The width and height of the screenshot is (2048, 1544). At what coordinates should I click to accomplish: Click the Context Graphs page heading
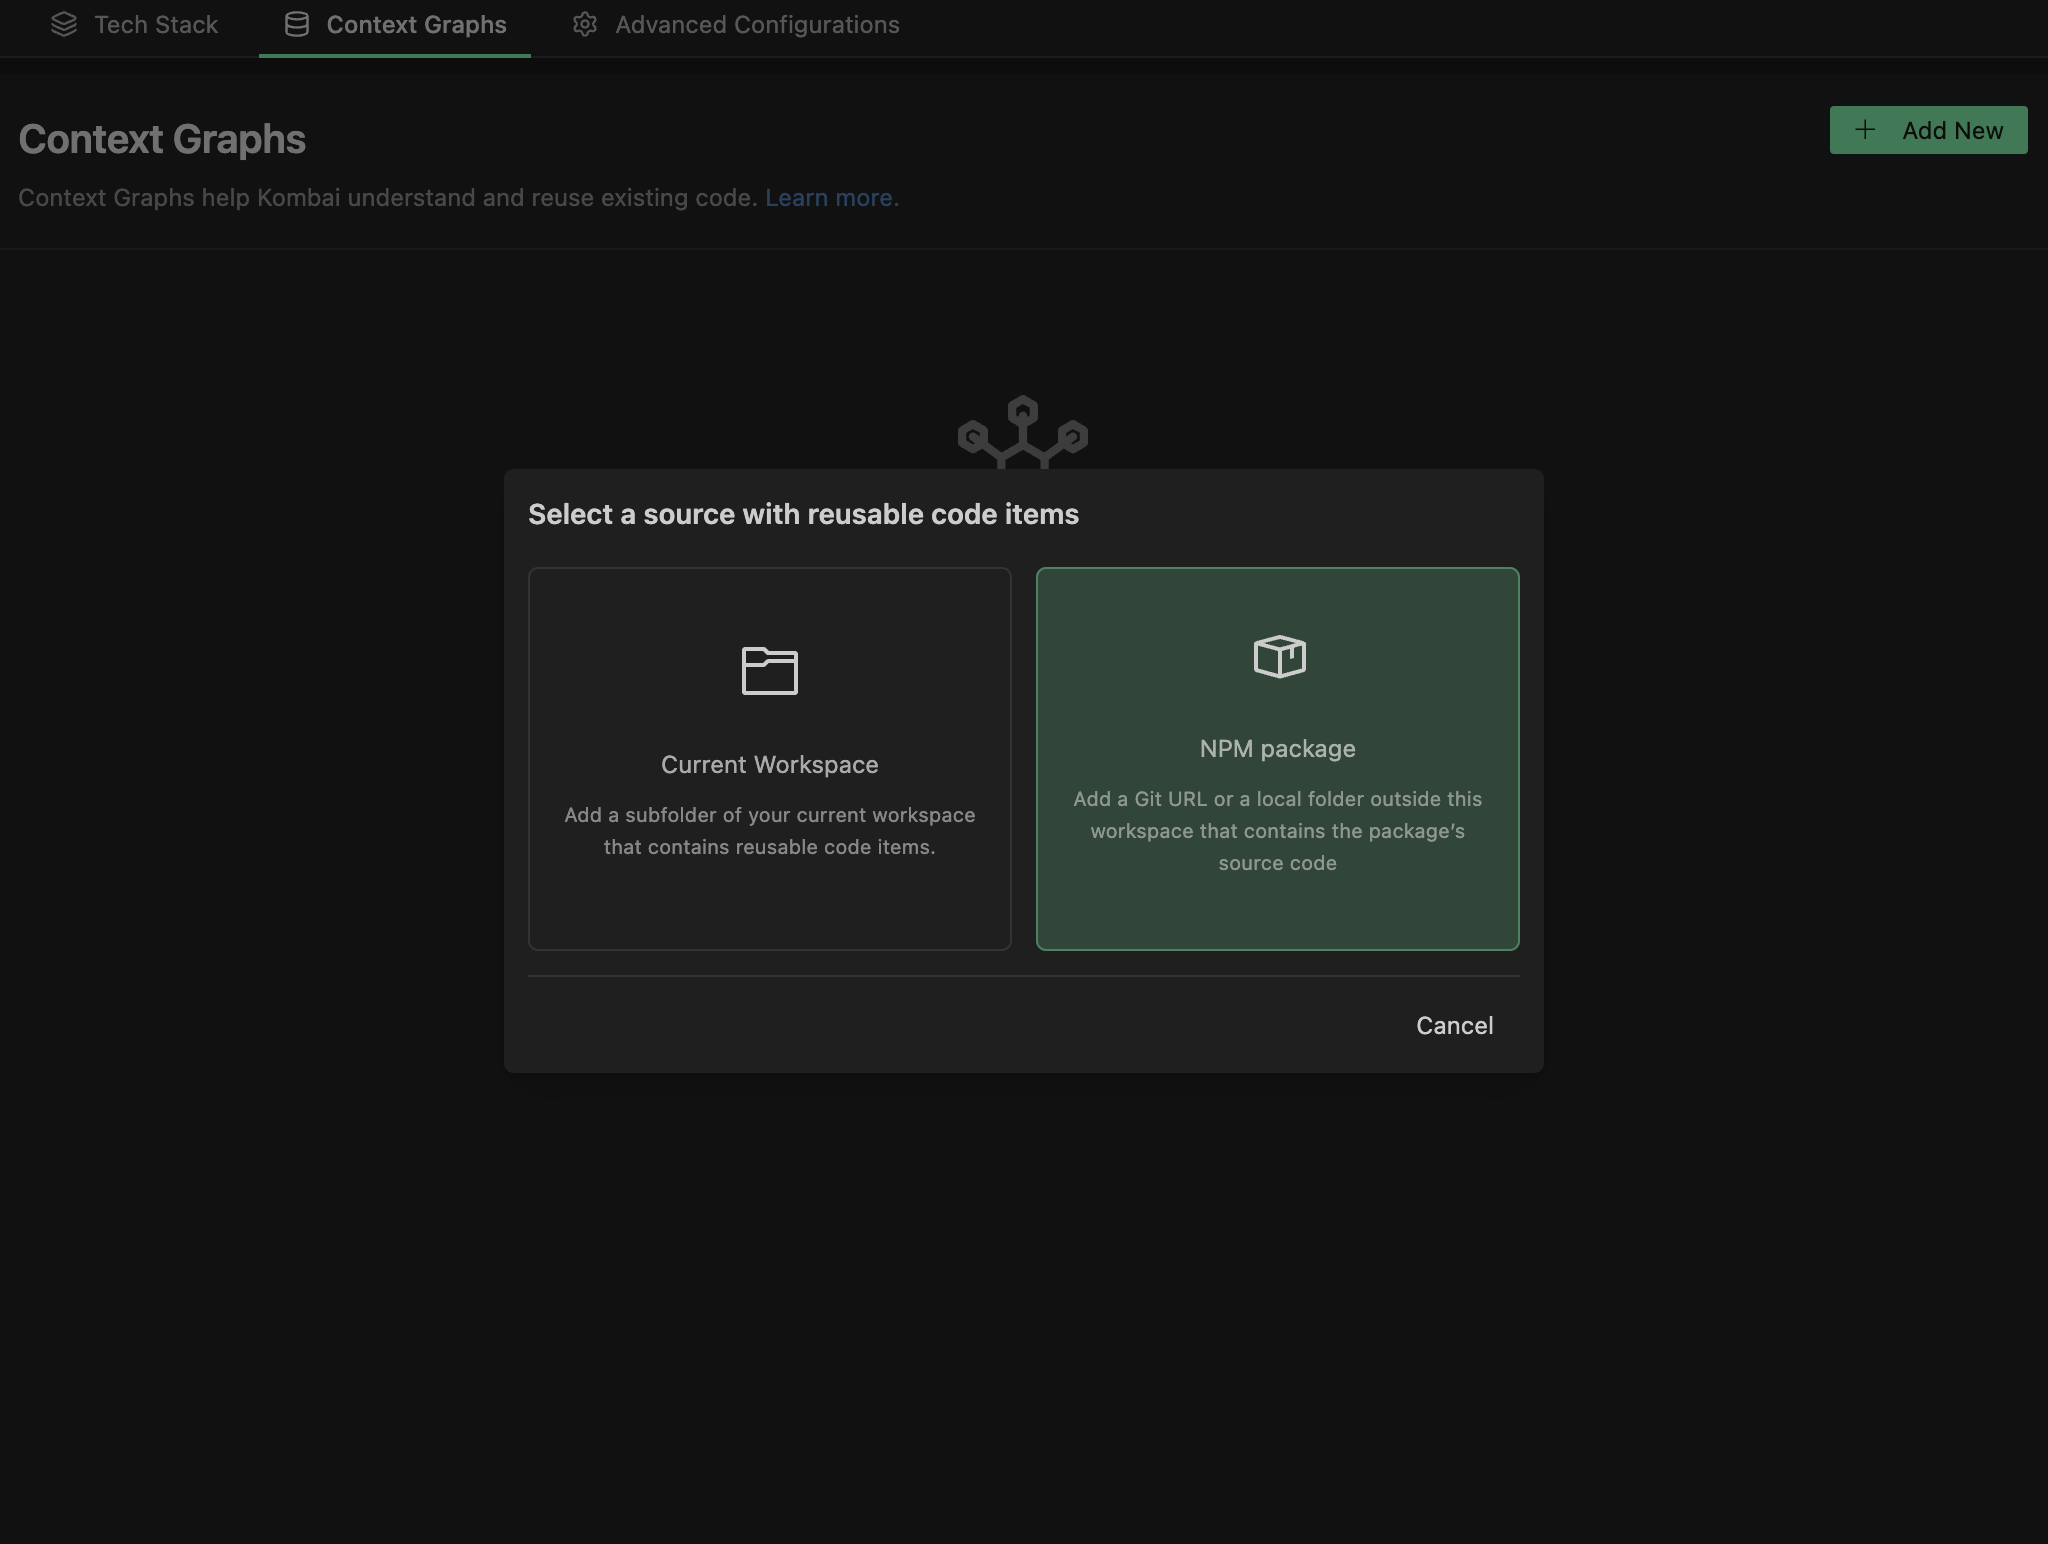click(162, 139)
